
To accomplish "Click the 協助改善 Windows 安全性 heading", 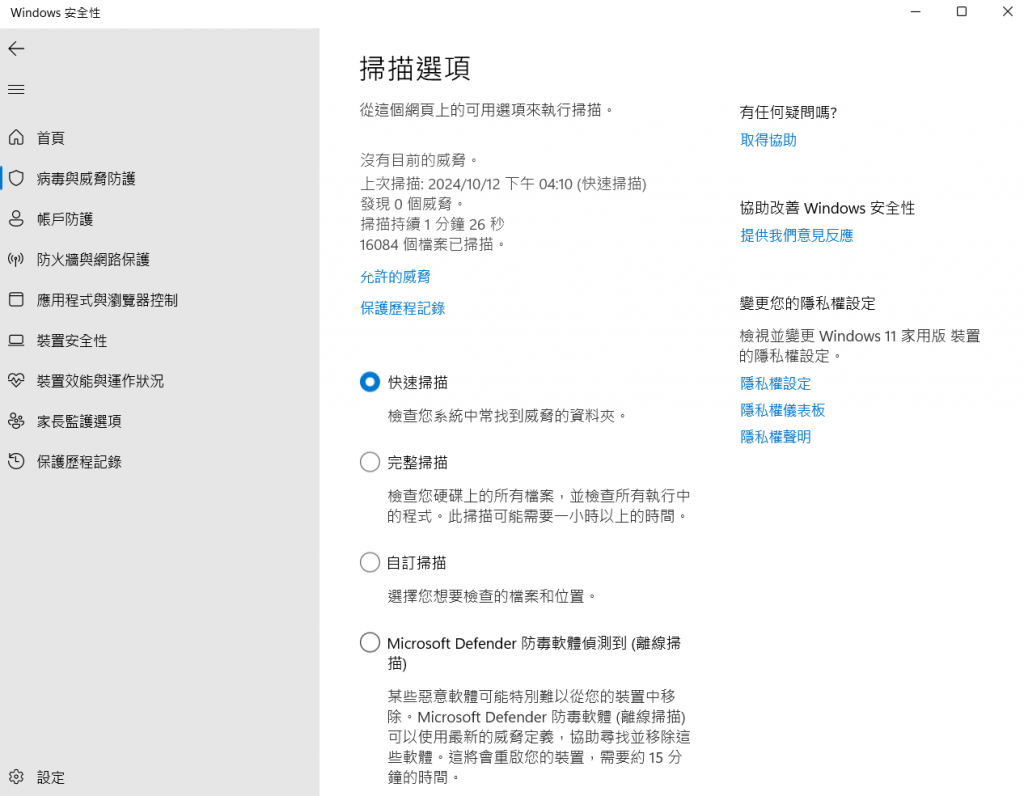I will [x=827, y=208].
